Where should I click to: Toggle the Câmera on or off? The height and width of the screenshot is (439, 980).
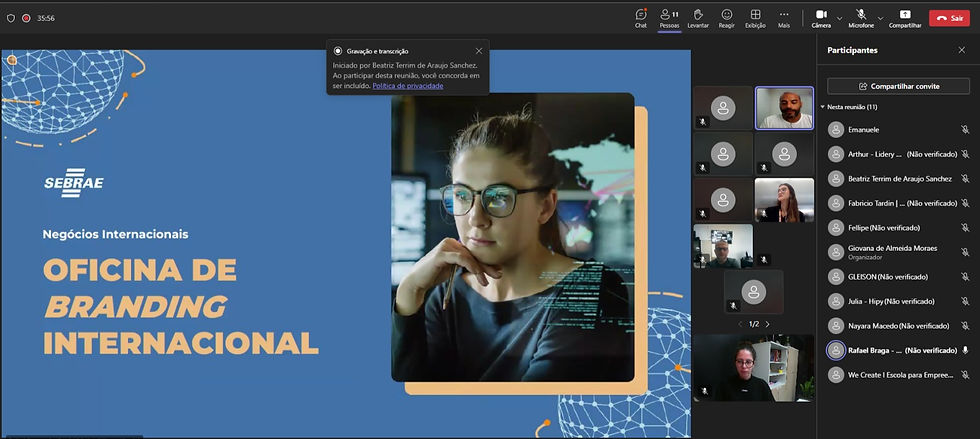[x=821, y=18]
